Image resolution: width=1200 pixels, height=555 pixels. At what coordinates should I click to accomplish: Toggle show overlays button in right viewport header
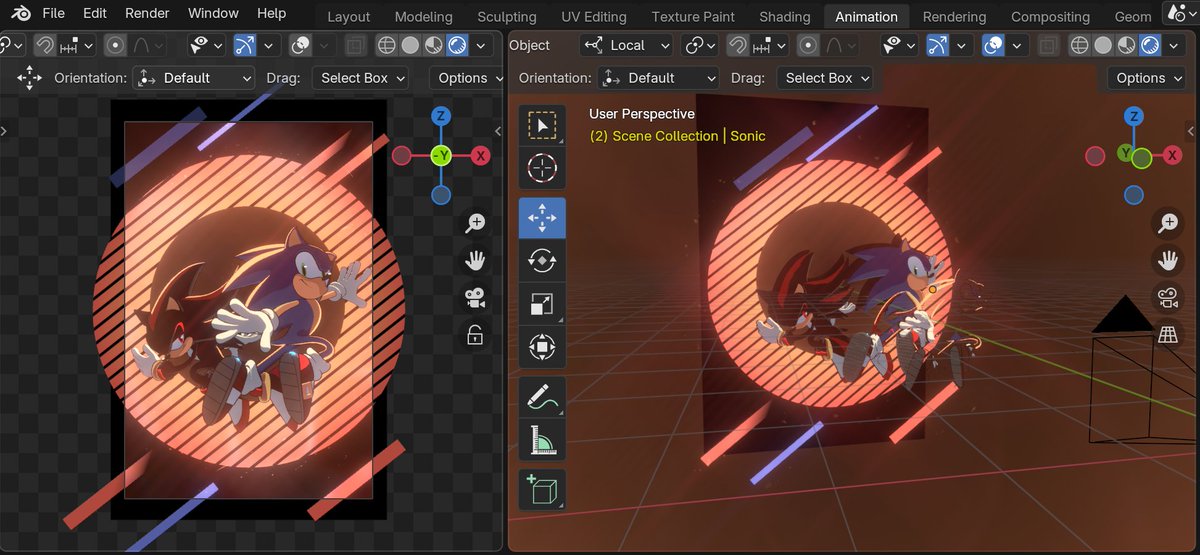point(993,45)
